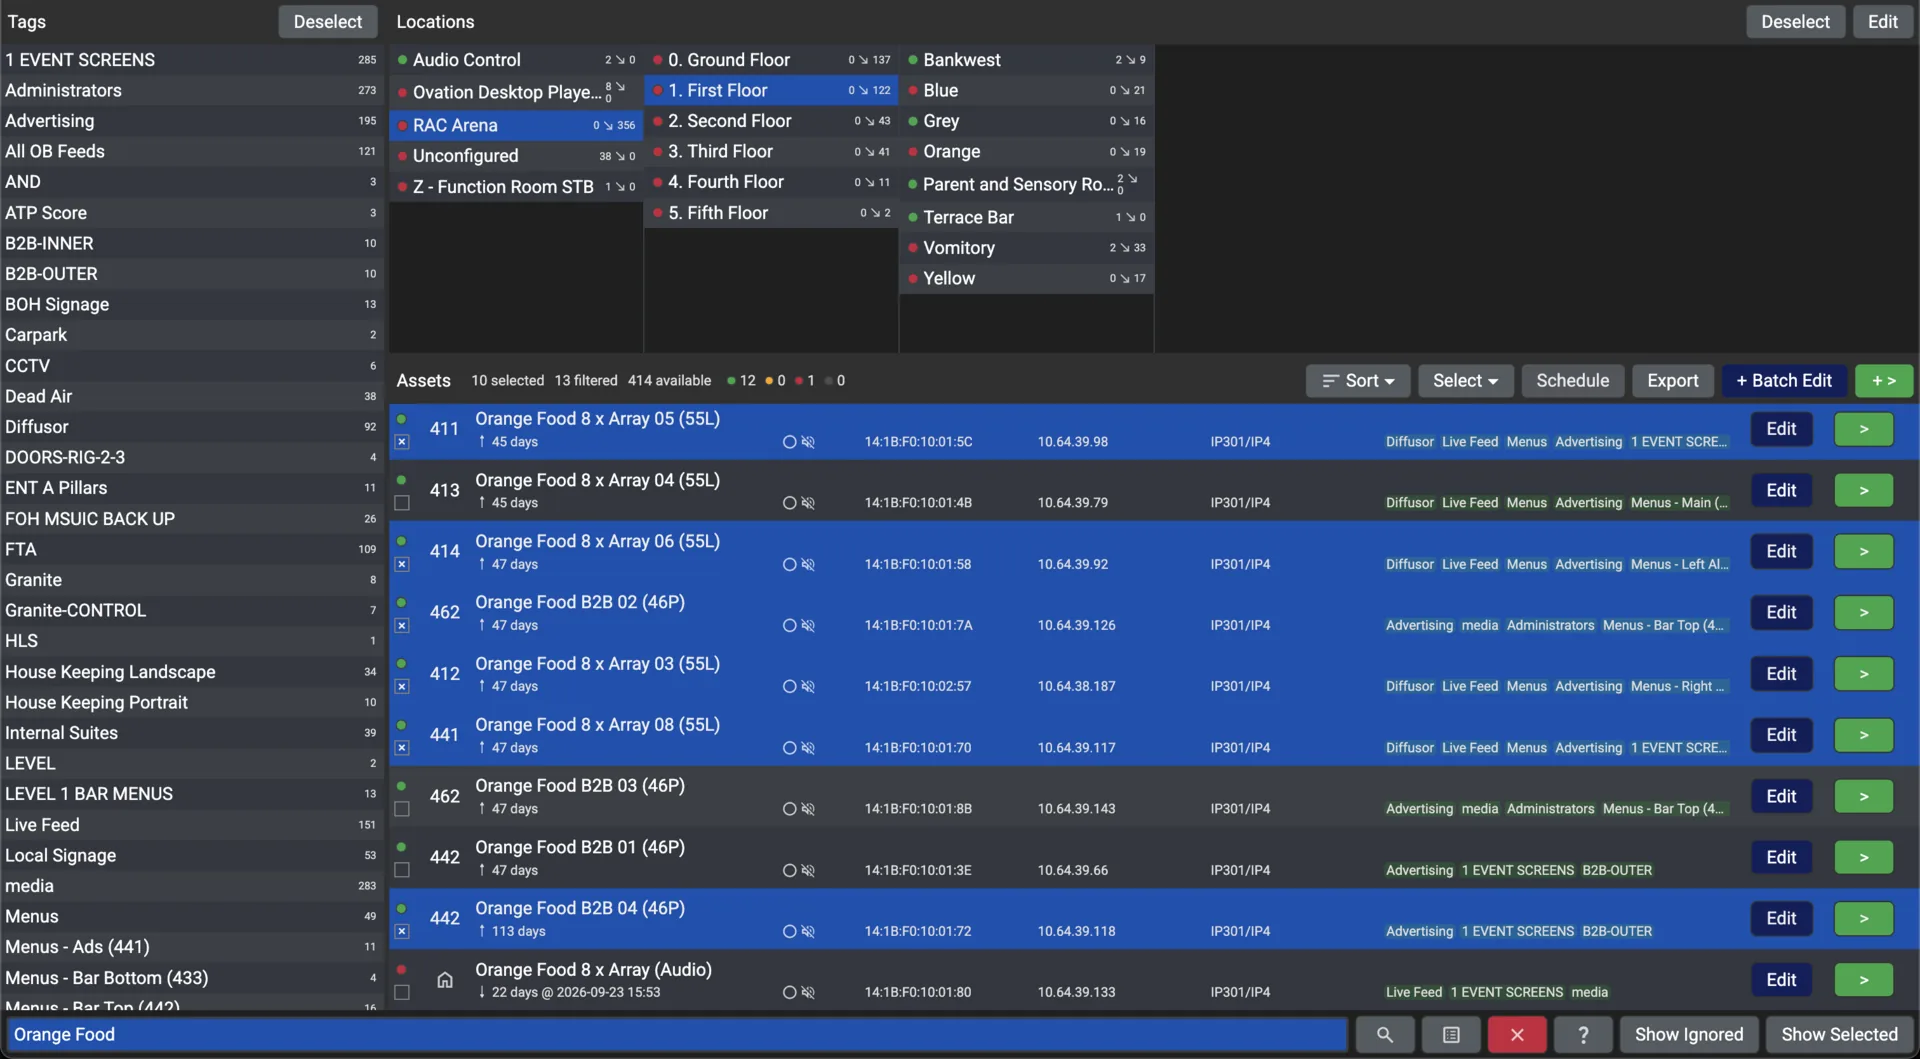Image resolution: width=1920 pixels, height=1059 pixels.
Task: Select the Diffusor tag in Tags list
Action: [x=191, y=427]
